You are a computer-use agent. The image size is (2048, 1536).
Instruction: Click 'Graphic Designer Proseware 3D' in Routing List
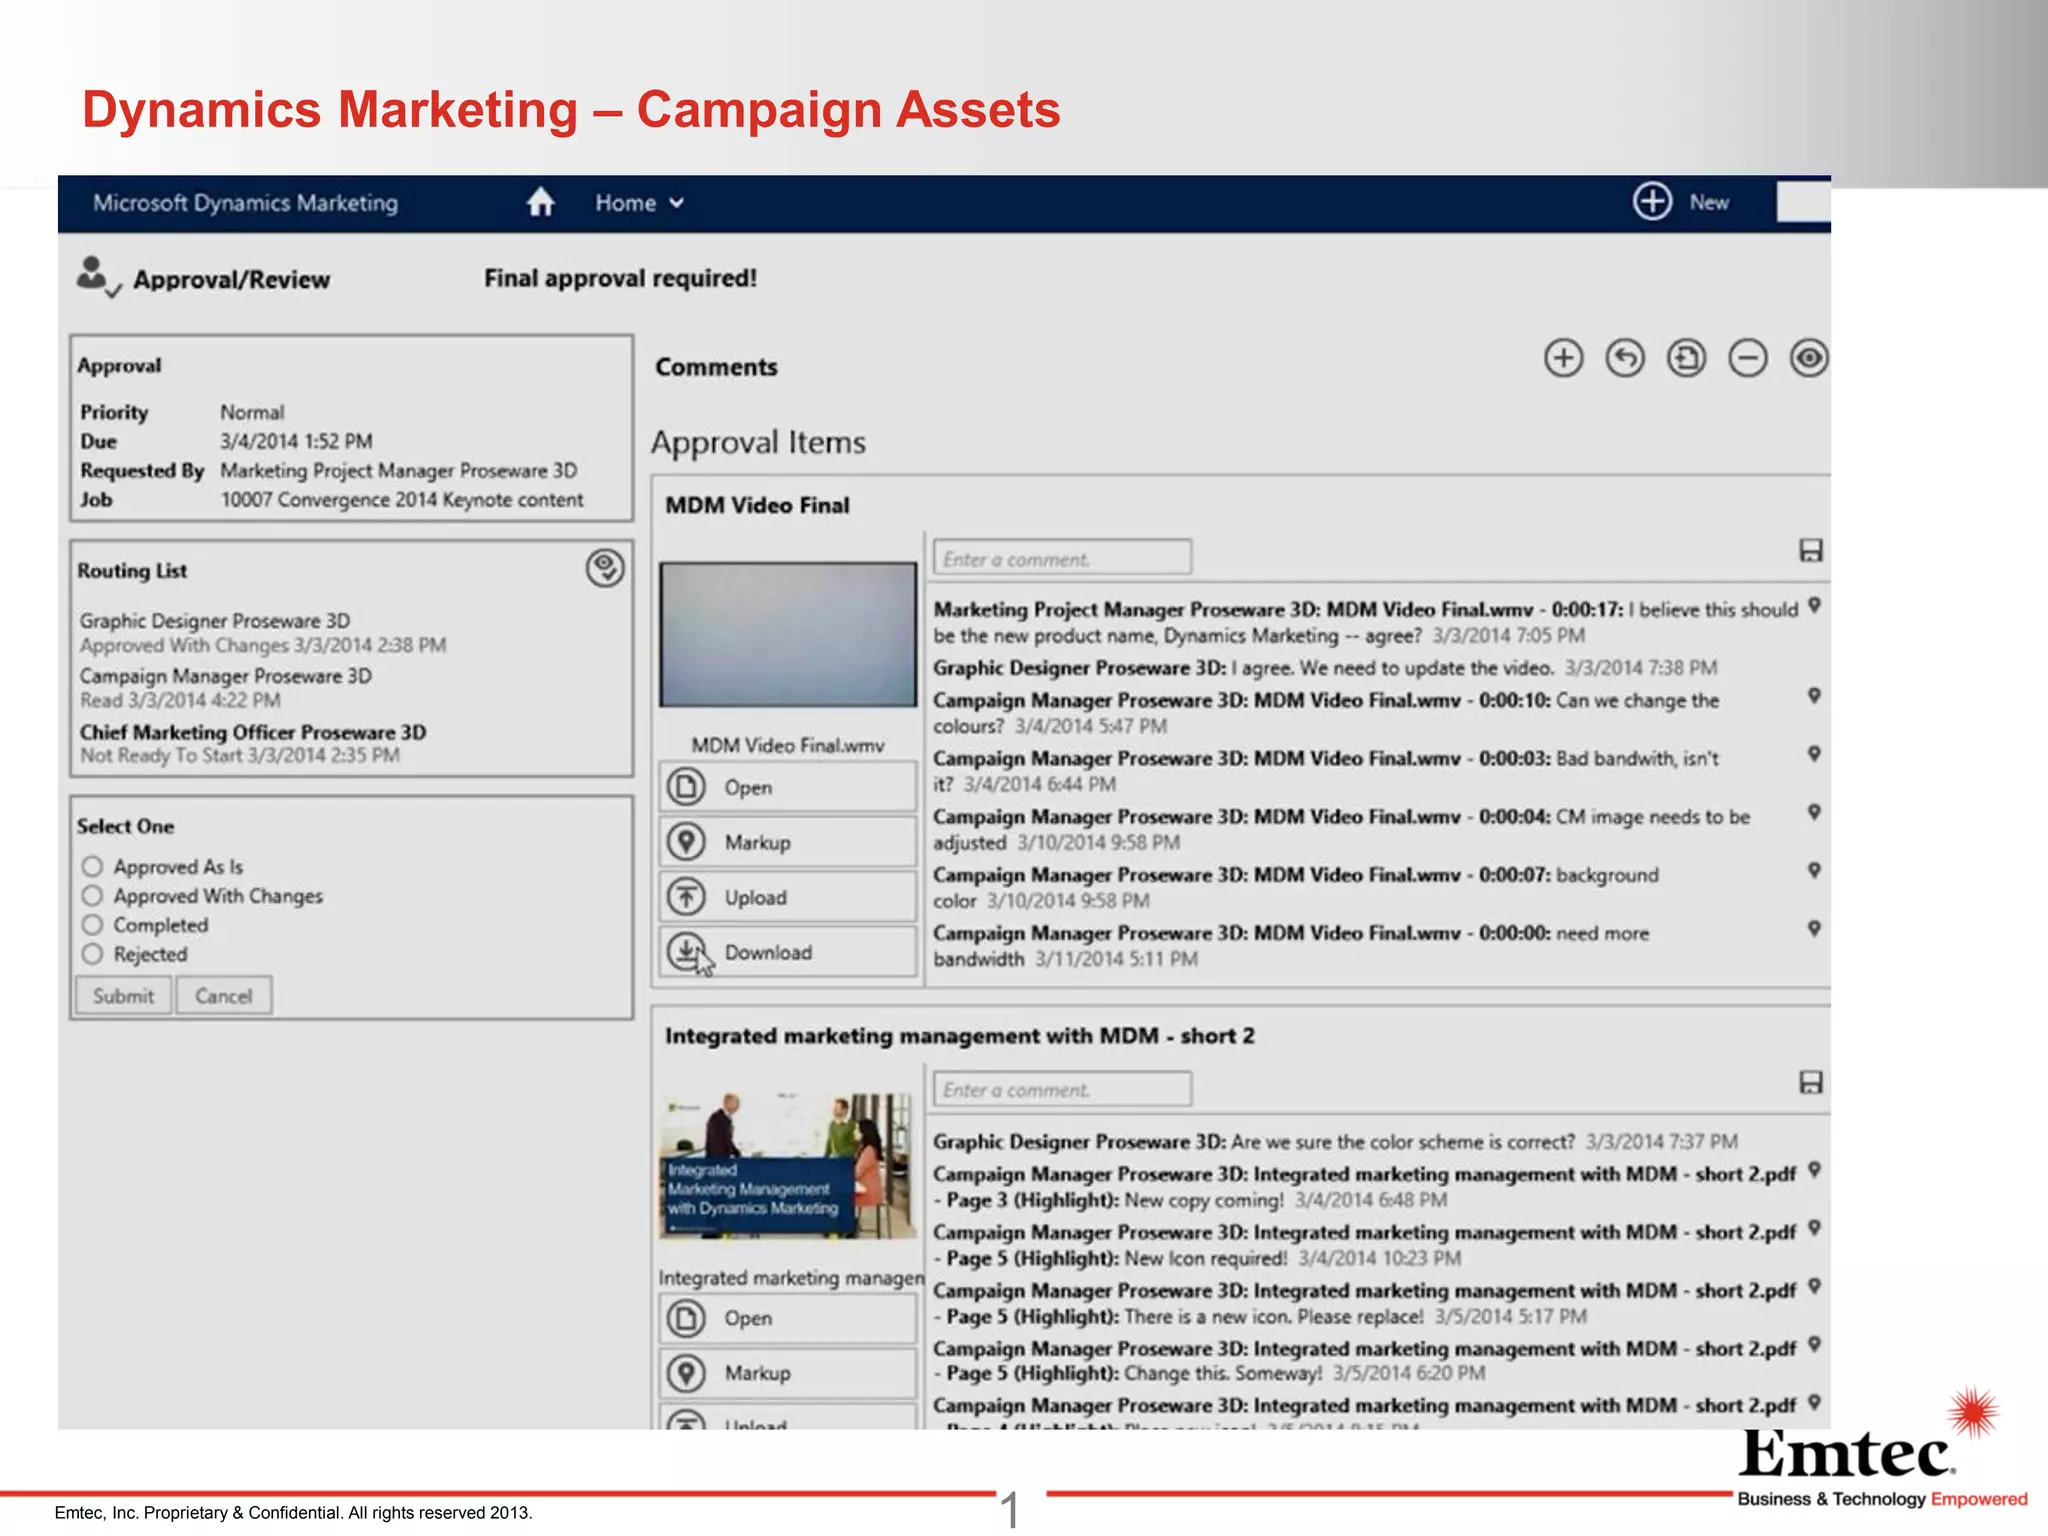tap(215, 621)
